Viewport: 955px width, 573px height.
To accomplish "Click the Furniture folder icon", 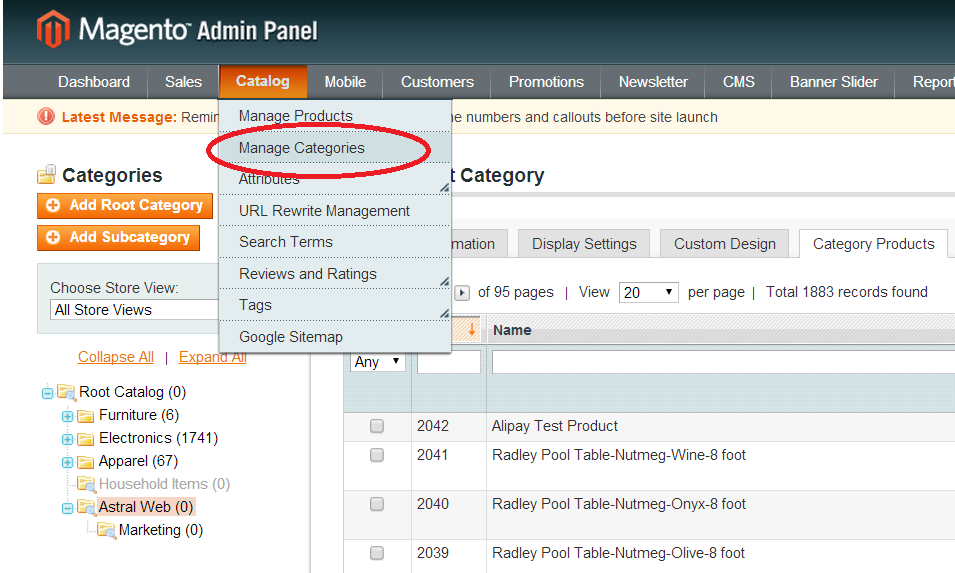I will click(x=86, y=415).
